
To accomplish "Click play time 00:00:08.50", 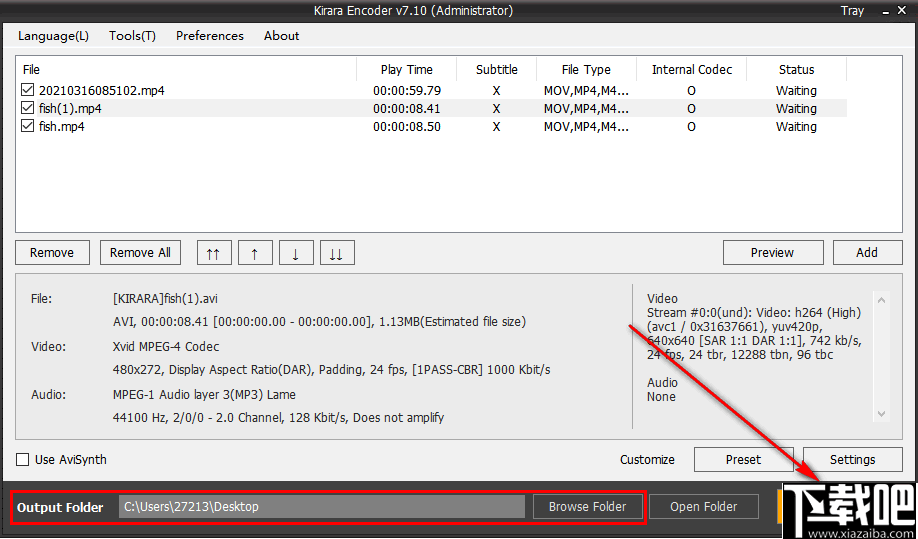I will click(407, 126).
